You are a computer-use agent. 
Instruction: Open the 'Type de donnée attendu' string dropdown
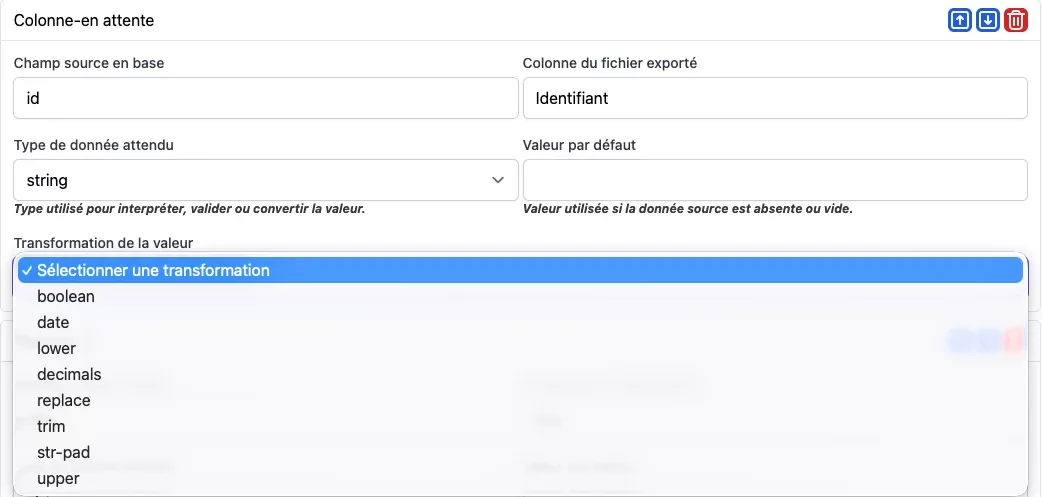[265, 181]
